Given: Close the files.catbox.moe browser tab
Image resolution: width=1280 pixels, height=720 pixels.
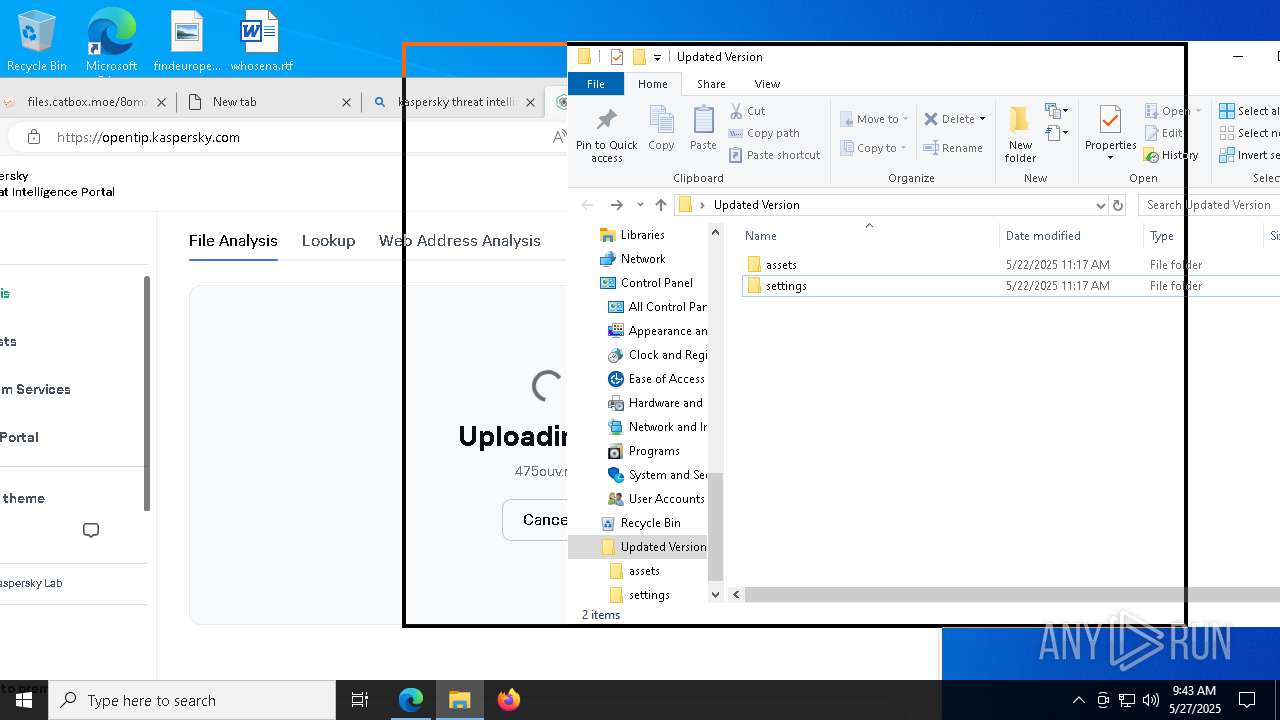Looking at the screenshot, I should click(x=163, y=102).
